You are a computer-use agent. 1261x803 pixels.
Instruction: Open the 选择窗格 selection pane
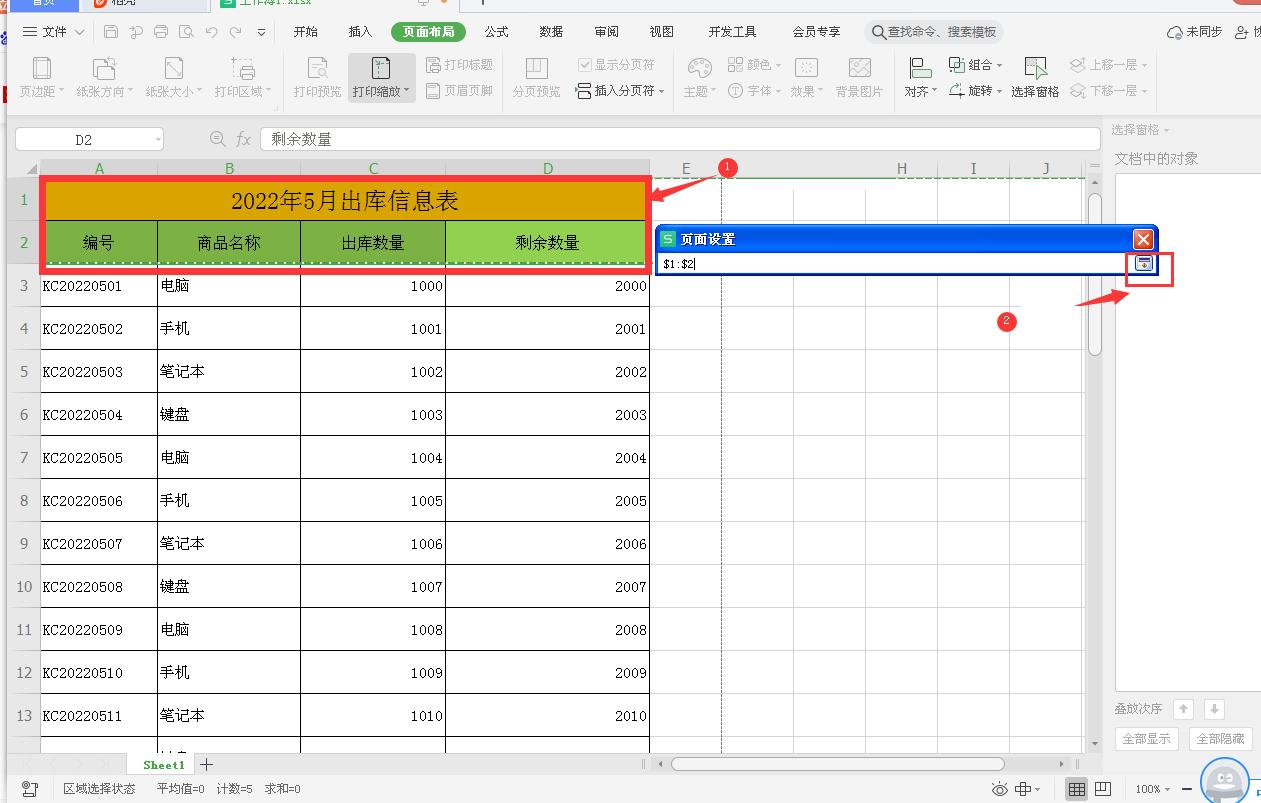pyautogui.click(x=1034, y=74)
